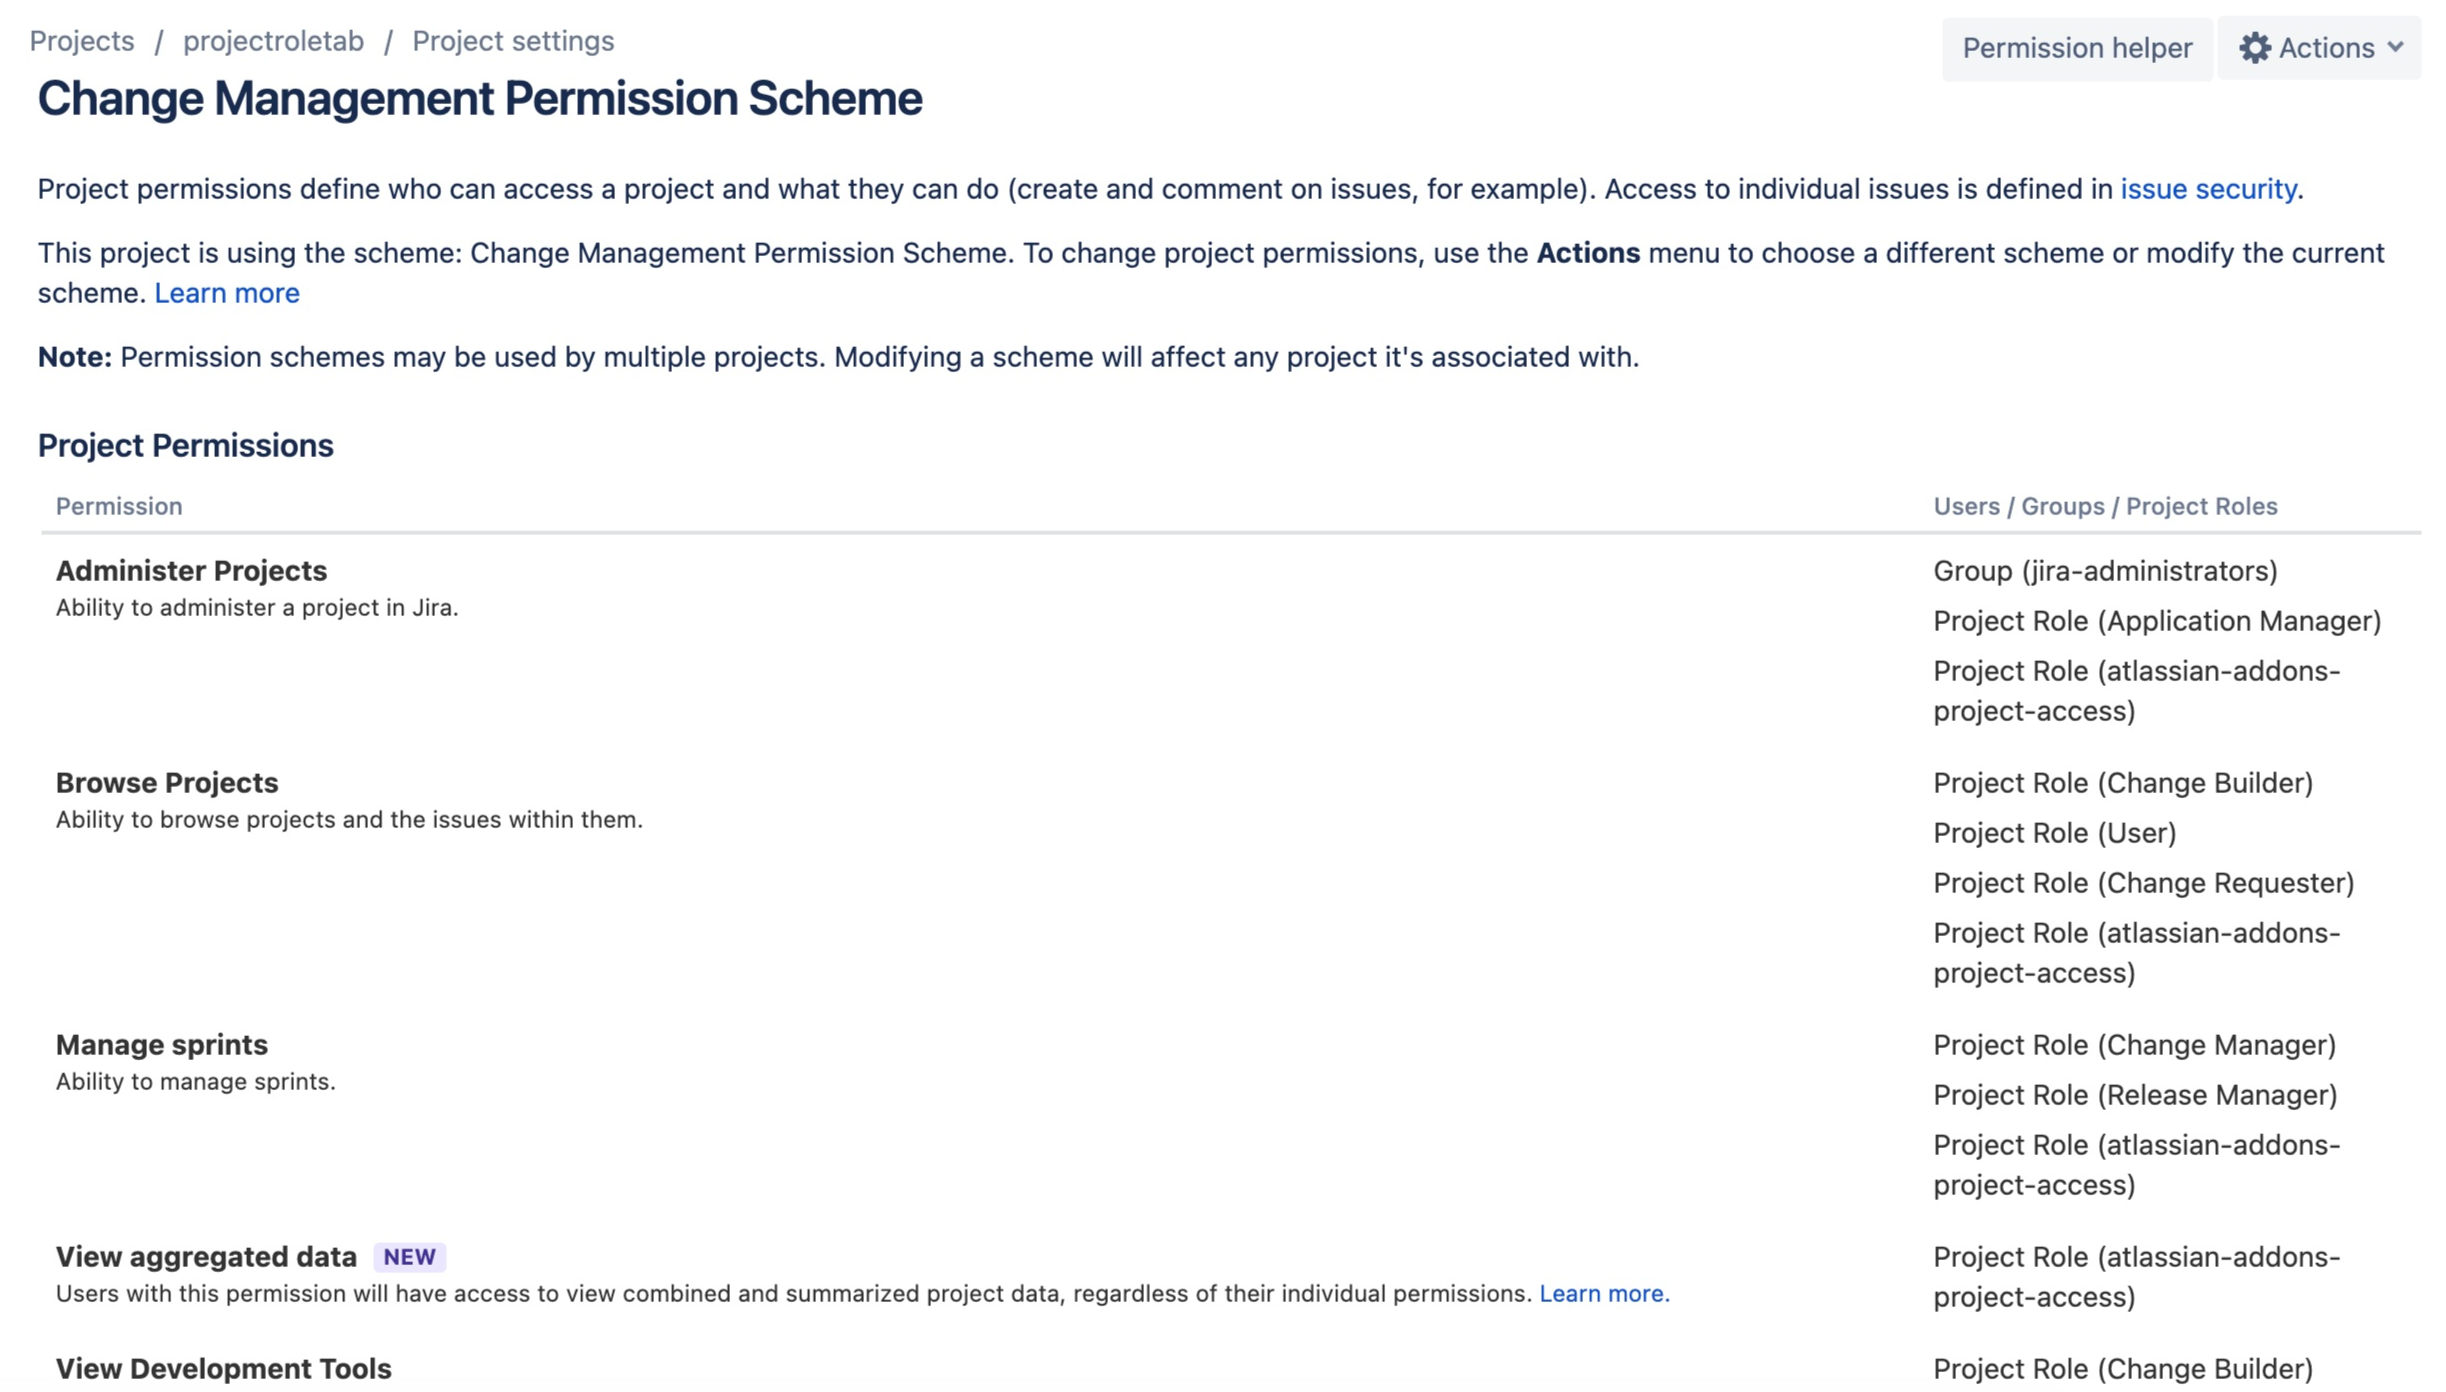Click the Users / Groups / Project Roles header
The width and height of the screenshot is (2446, 1392).
[x=2105, y=507]
